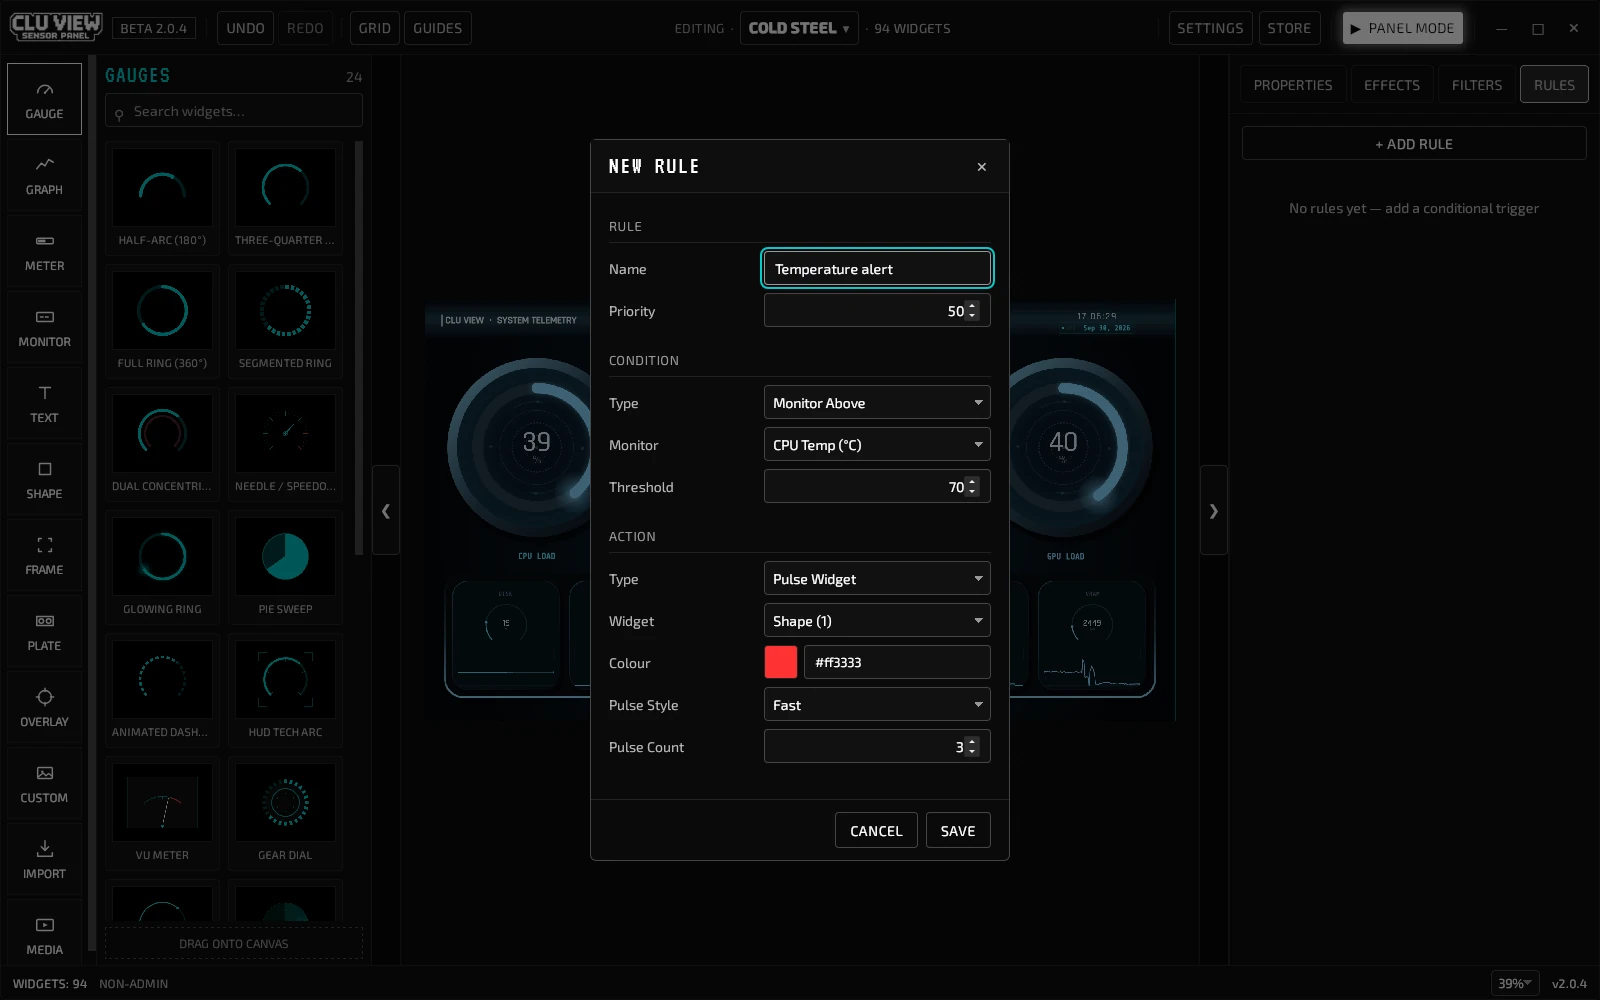Open the Widget dropdown showing Shape (1)
The width and height of the screenshot is (1600, 1000).
pyautogui.click(x=877, y=621)
